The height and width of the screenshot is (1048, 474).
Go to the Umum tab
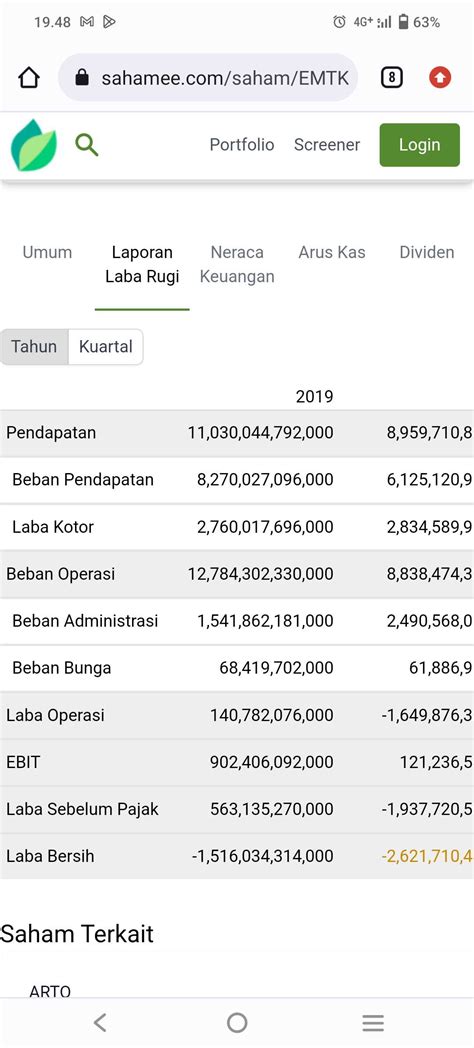[47, 252]
